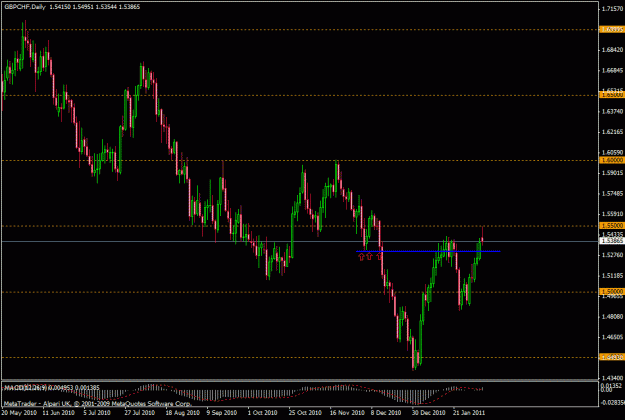The height and width of the screenshot is (420, 625).
Task: Select the 1.65000 horizontal level price tag
Action: [612, 95]
